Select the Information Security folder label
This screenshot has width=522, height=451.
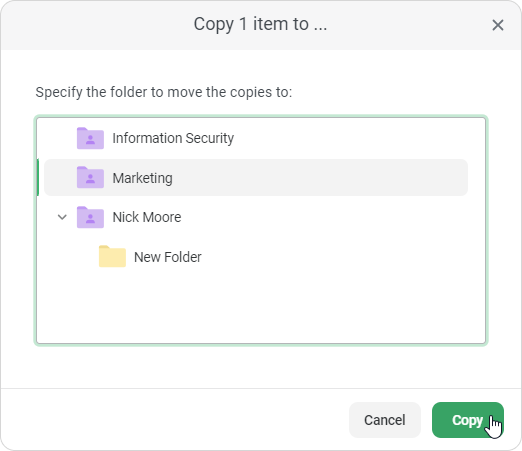(173, 138)
